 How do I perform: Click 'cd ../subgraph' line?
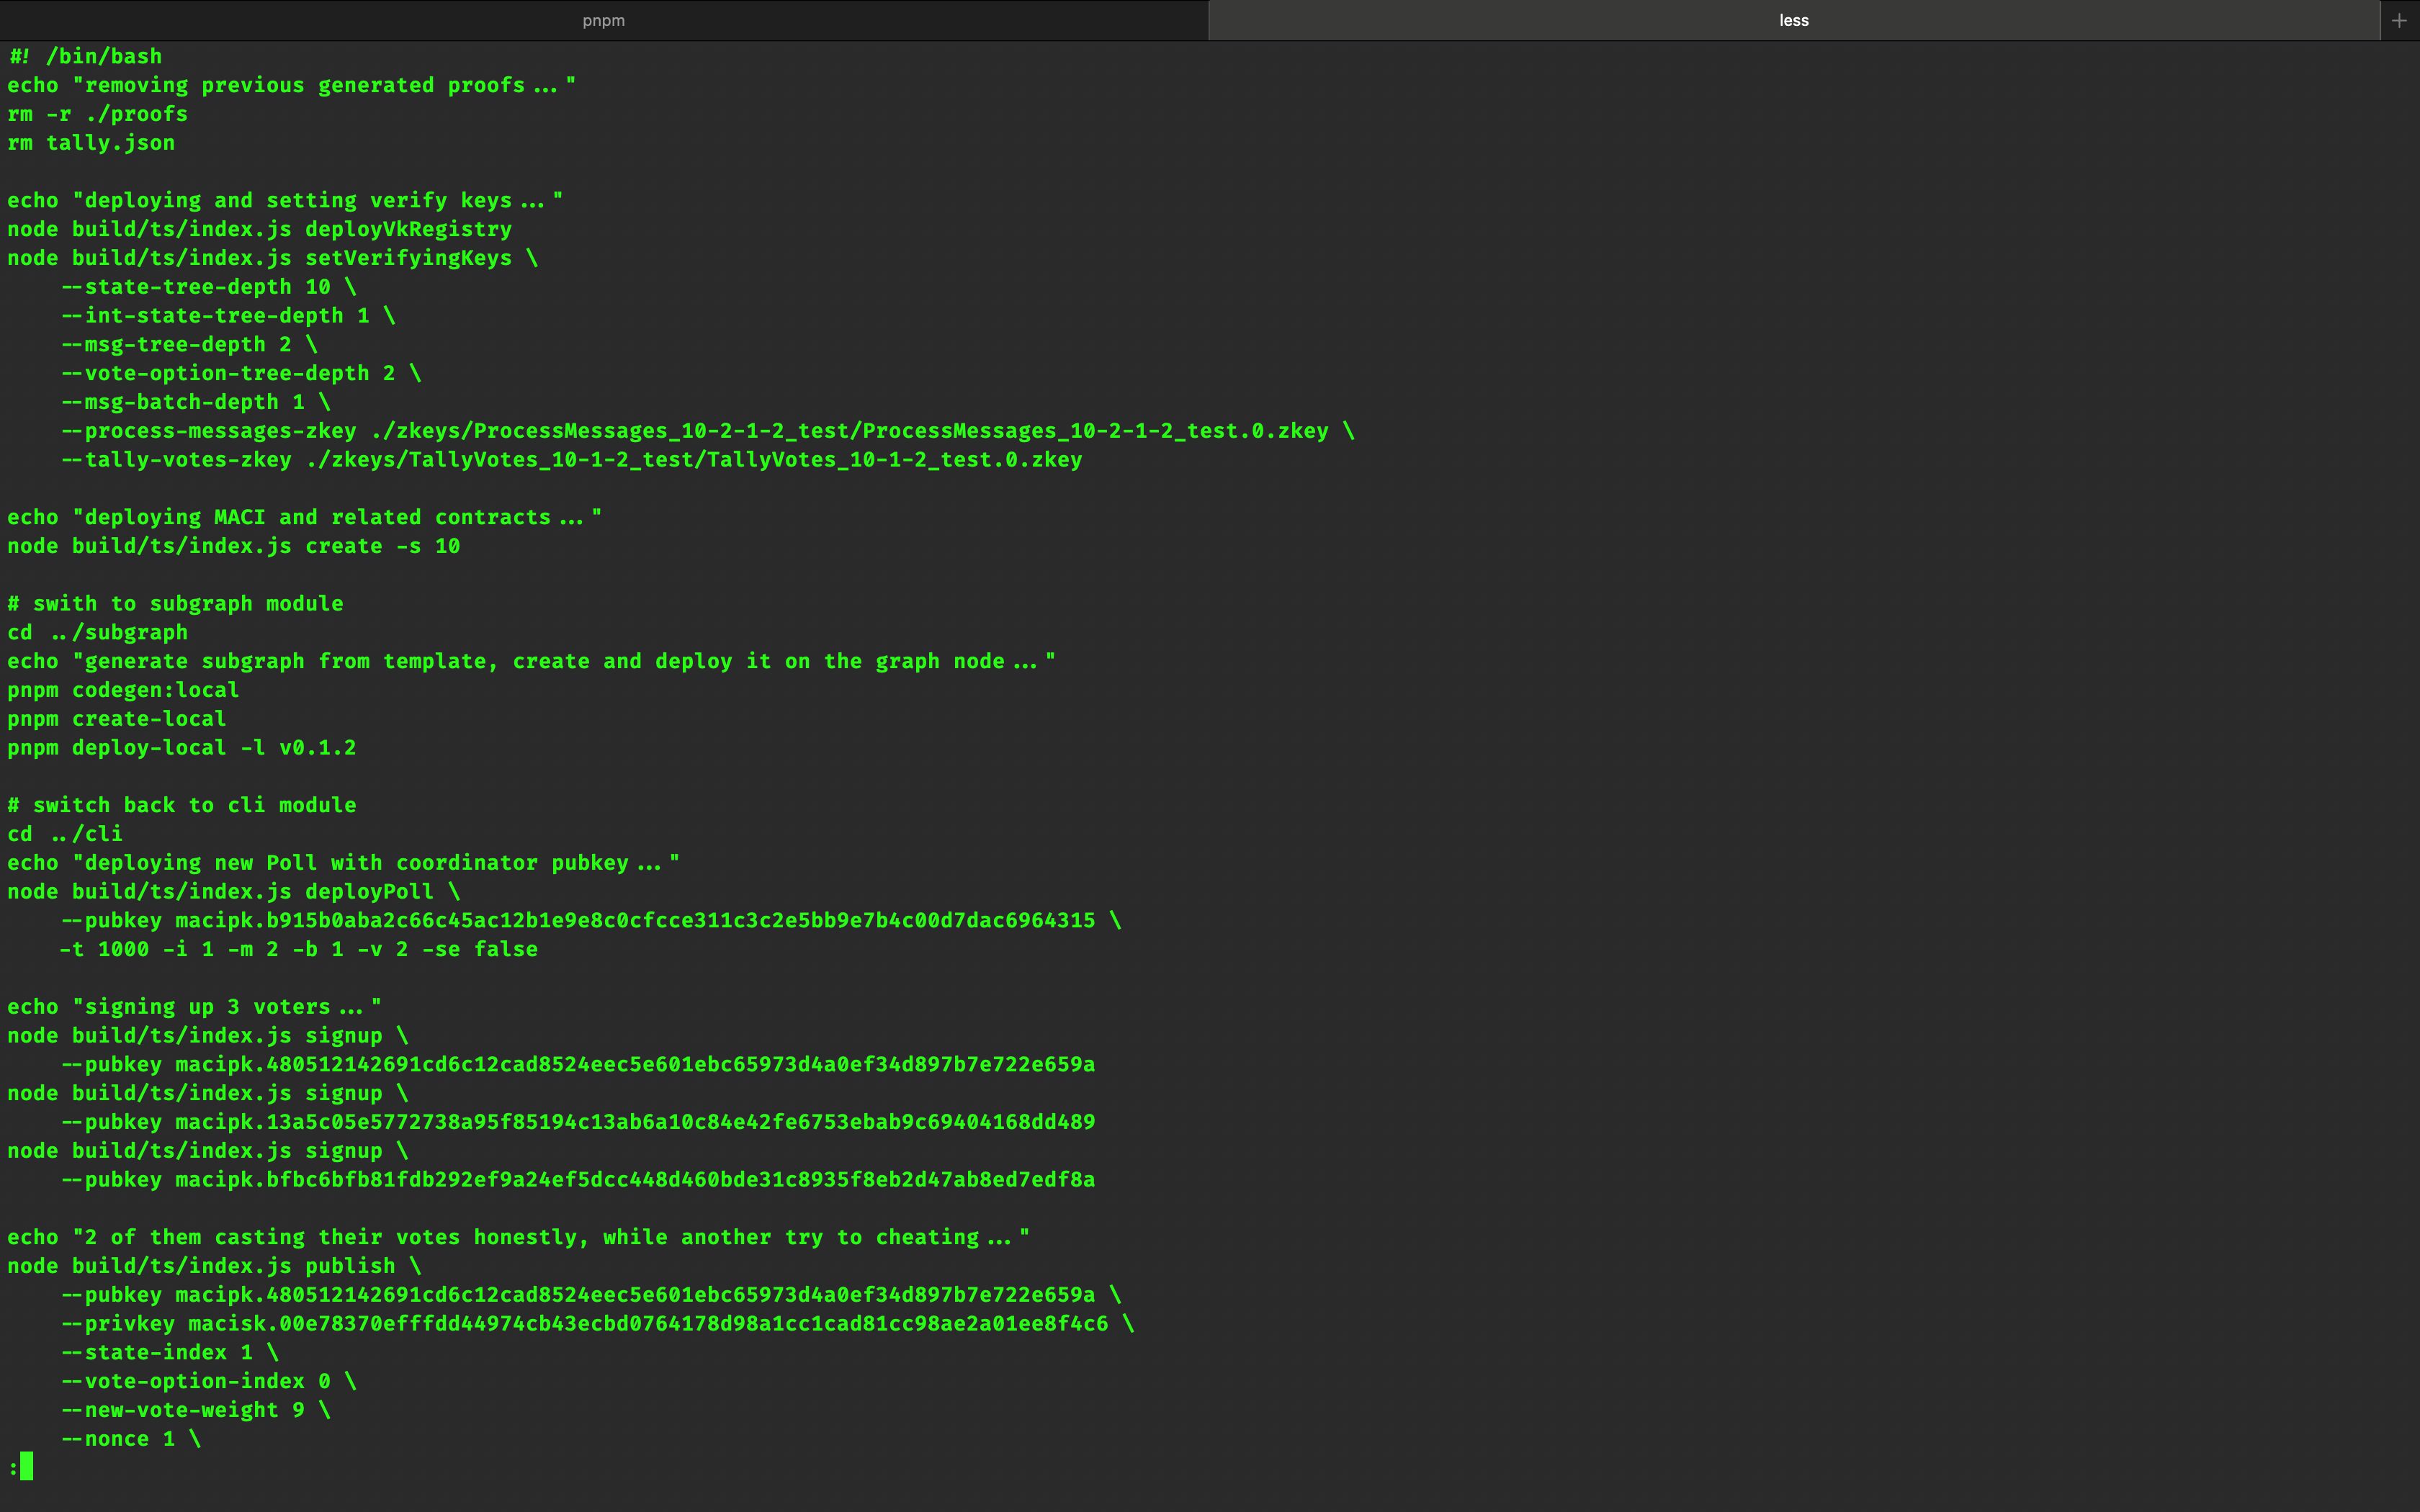click(x=98, y=633)
